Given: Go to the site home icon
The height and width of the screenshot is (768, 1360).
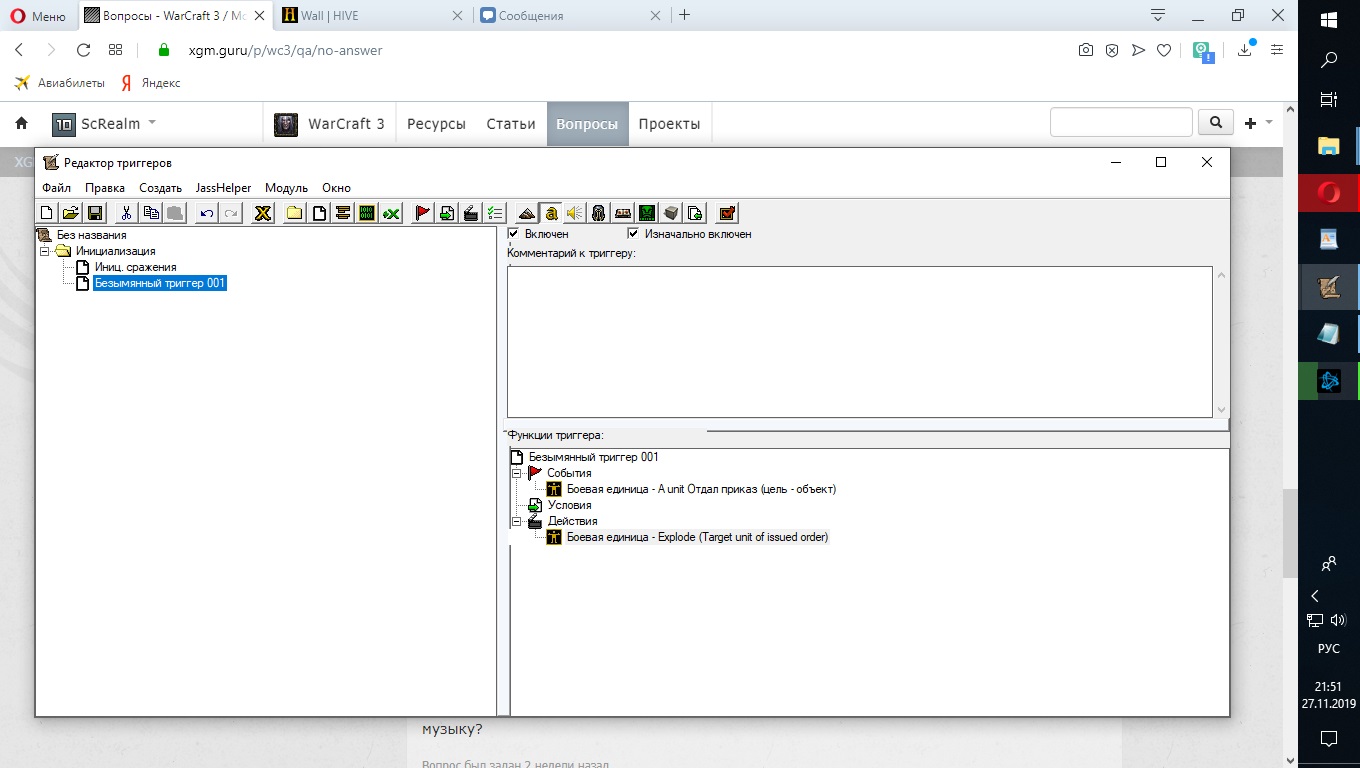Looking at the screenshot, I should point(21,124).
